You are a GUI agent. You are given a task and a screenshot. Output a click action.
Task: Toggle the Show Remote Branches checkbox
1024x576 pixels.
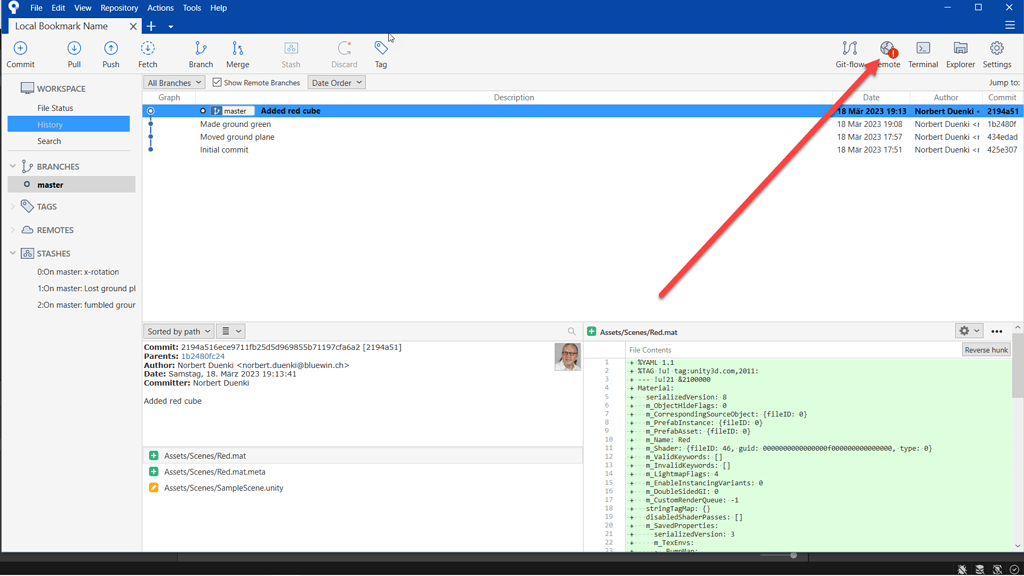click(216, 82)
